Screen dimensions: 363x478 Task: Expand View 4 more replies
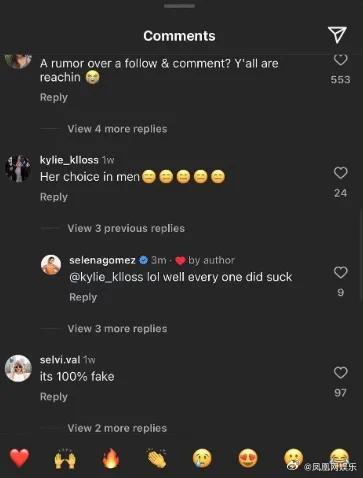pos(117,129)
